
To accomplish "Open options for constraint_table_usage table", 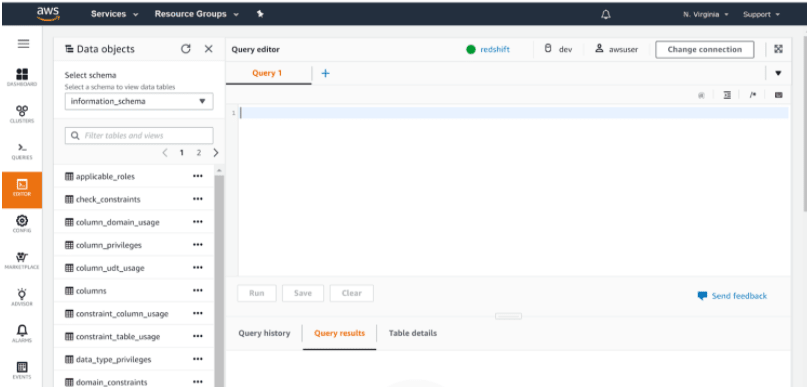I will (x=198, y=336).
